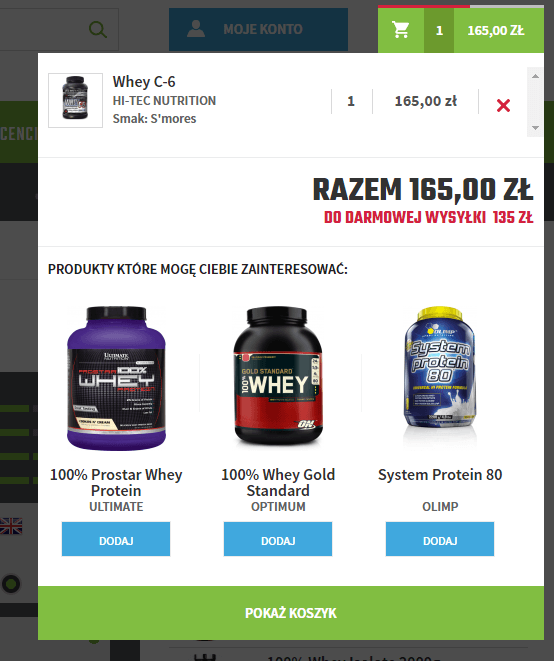Add System Protein 80 via DODAJ

pyautogui.click(x=440, y=539)
